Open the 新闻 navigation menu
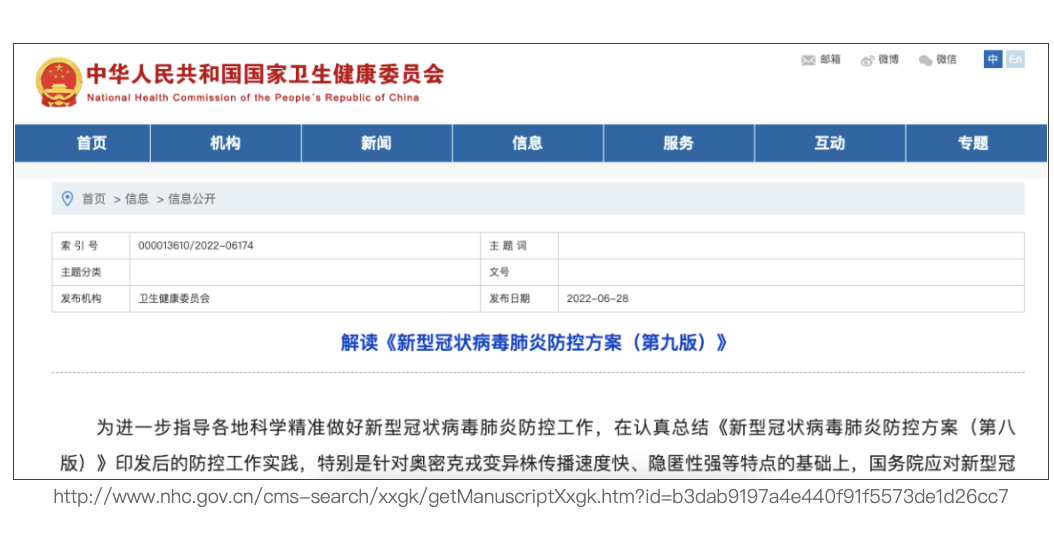 click(376, 143)
